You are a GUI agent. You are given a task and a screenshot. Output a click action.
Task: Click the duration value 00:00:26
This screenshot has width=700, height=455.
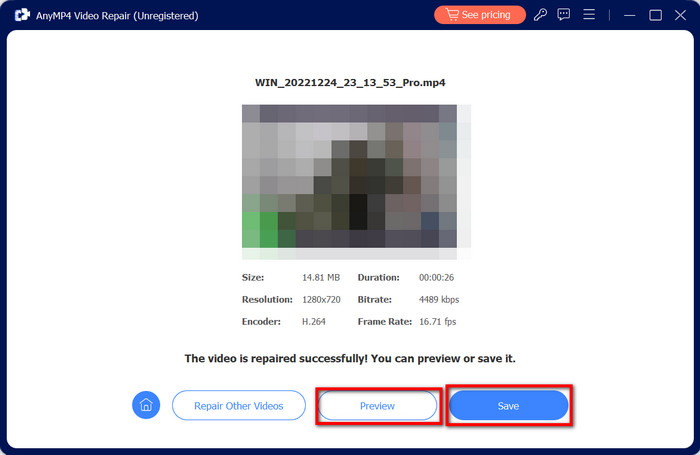pyautogui.click(x=436, y=277)
